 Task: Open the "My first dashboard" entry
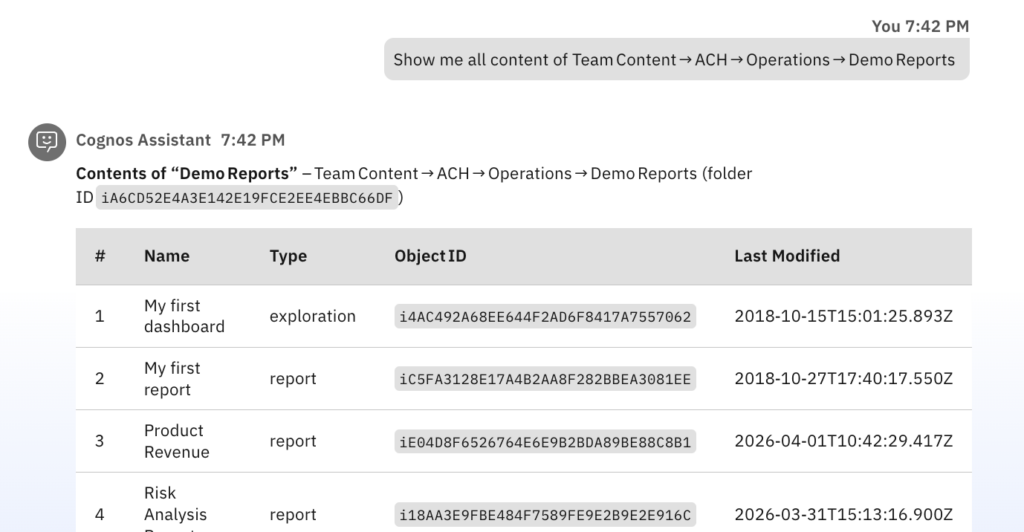tap(184, 316)
